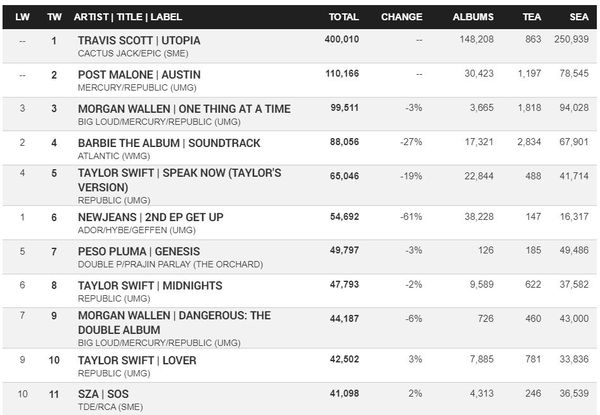Viewport: 600px width, 415px height.
Task: Open Barbie The Album Soundtrack row
Action: pos(169,143)
